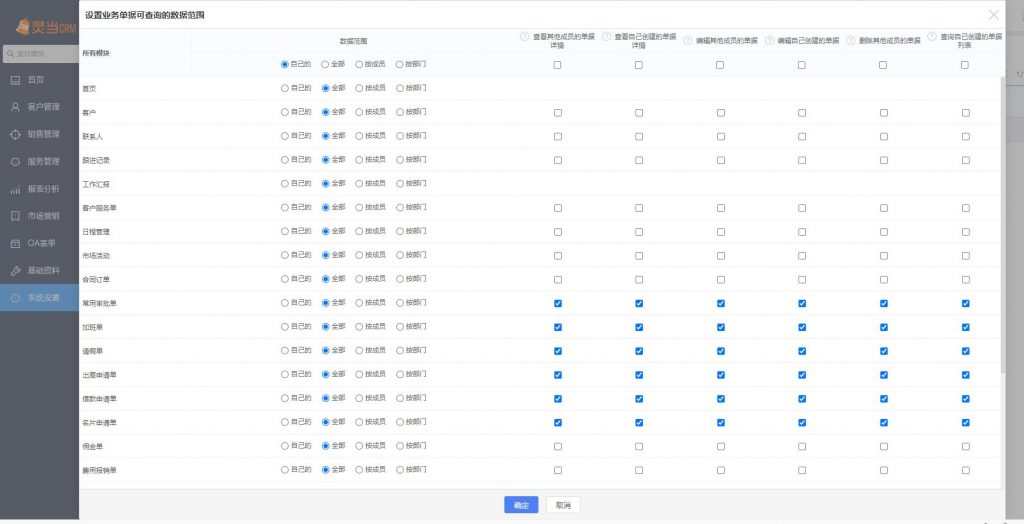Viewport: 1024px width, 524px height.
Task: Open help icon for 查询自己创建的单据列表
Action: (931, 37)
